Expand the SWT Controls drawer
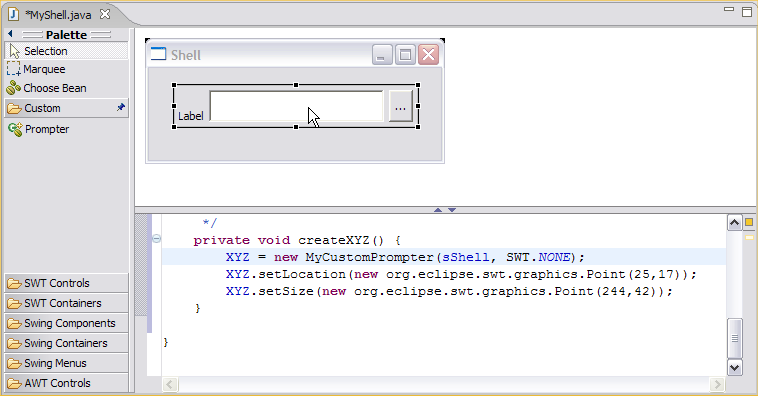Screen dimensions: 758x396 click(x=67, y=283)
